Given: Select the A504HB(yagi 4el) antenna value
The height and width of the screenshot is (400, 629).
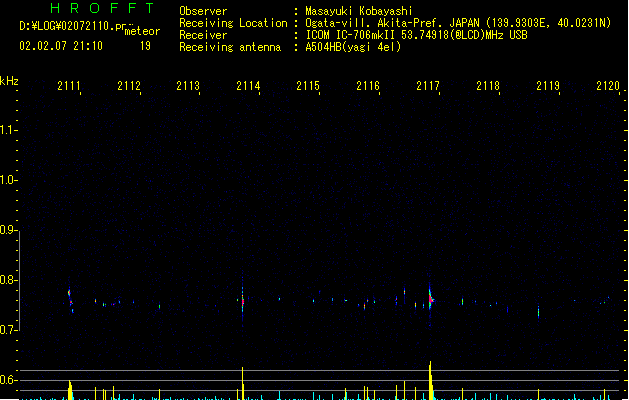Looking at the screenshot, I should [353, 47].
